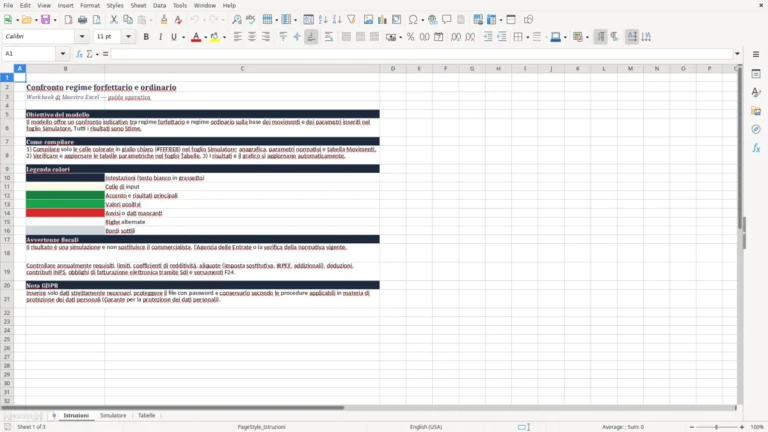This screenshot has height=432, width=768.
Task: Open the Background Color dropdown arrow
Action: (x=224, y=37)
